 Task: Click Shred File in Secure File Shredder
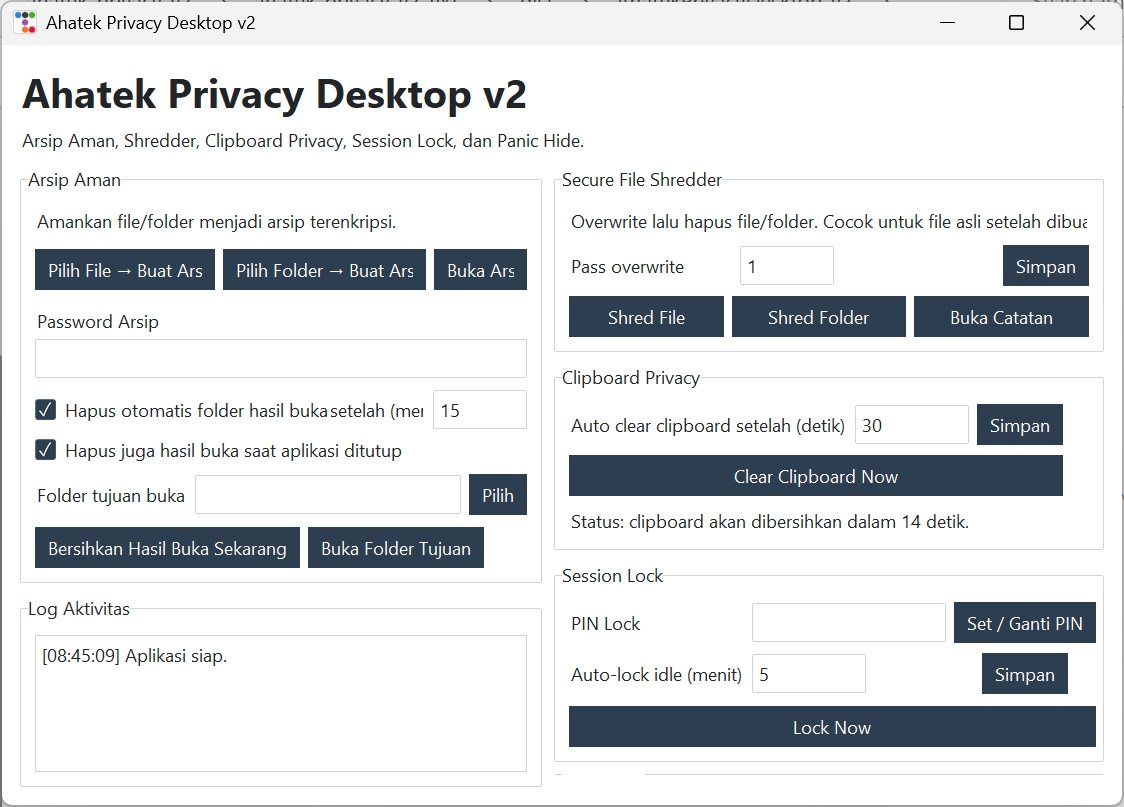tap(646, 316)
